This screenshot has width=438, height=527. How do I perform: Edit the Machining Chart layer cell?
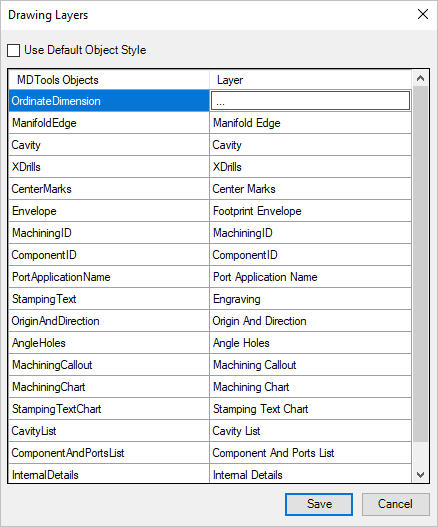(310, 387)
